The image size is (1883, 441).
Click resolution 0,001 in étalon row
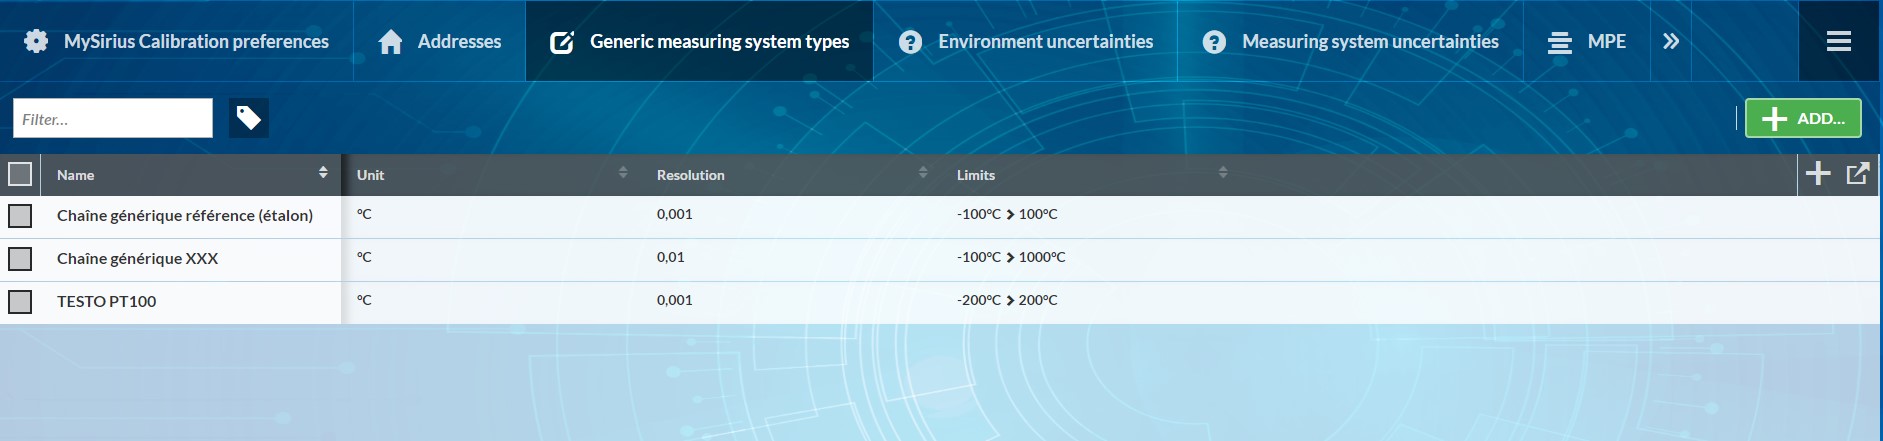675,214
